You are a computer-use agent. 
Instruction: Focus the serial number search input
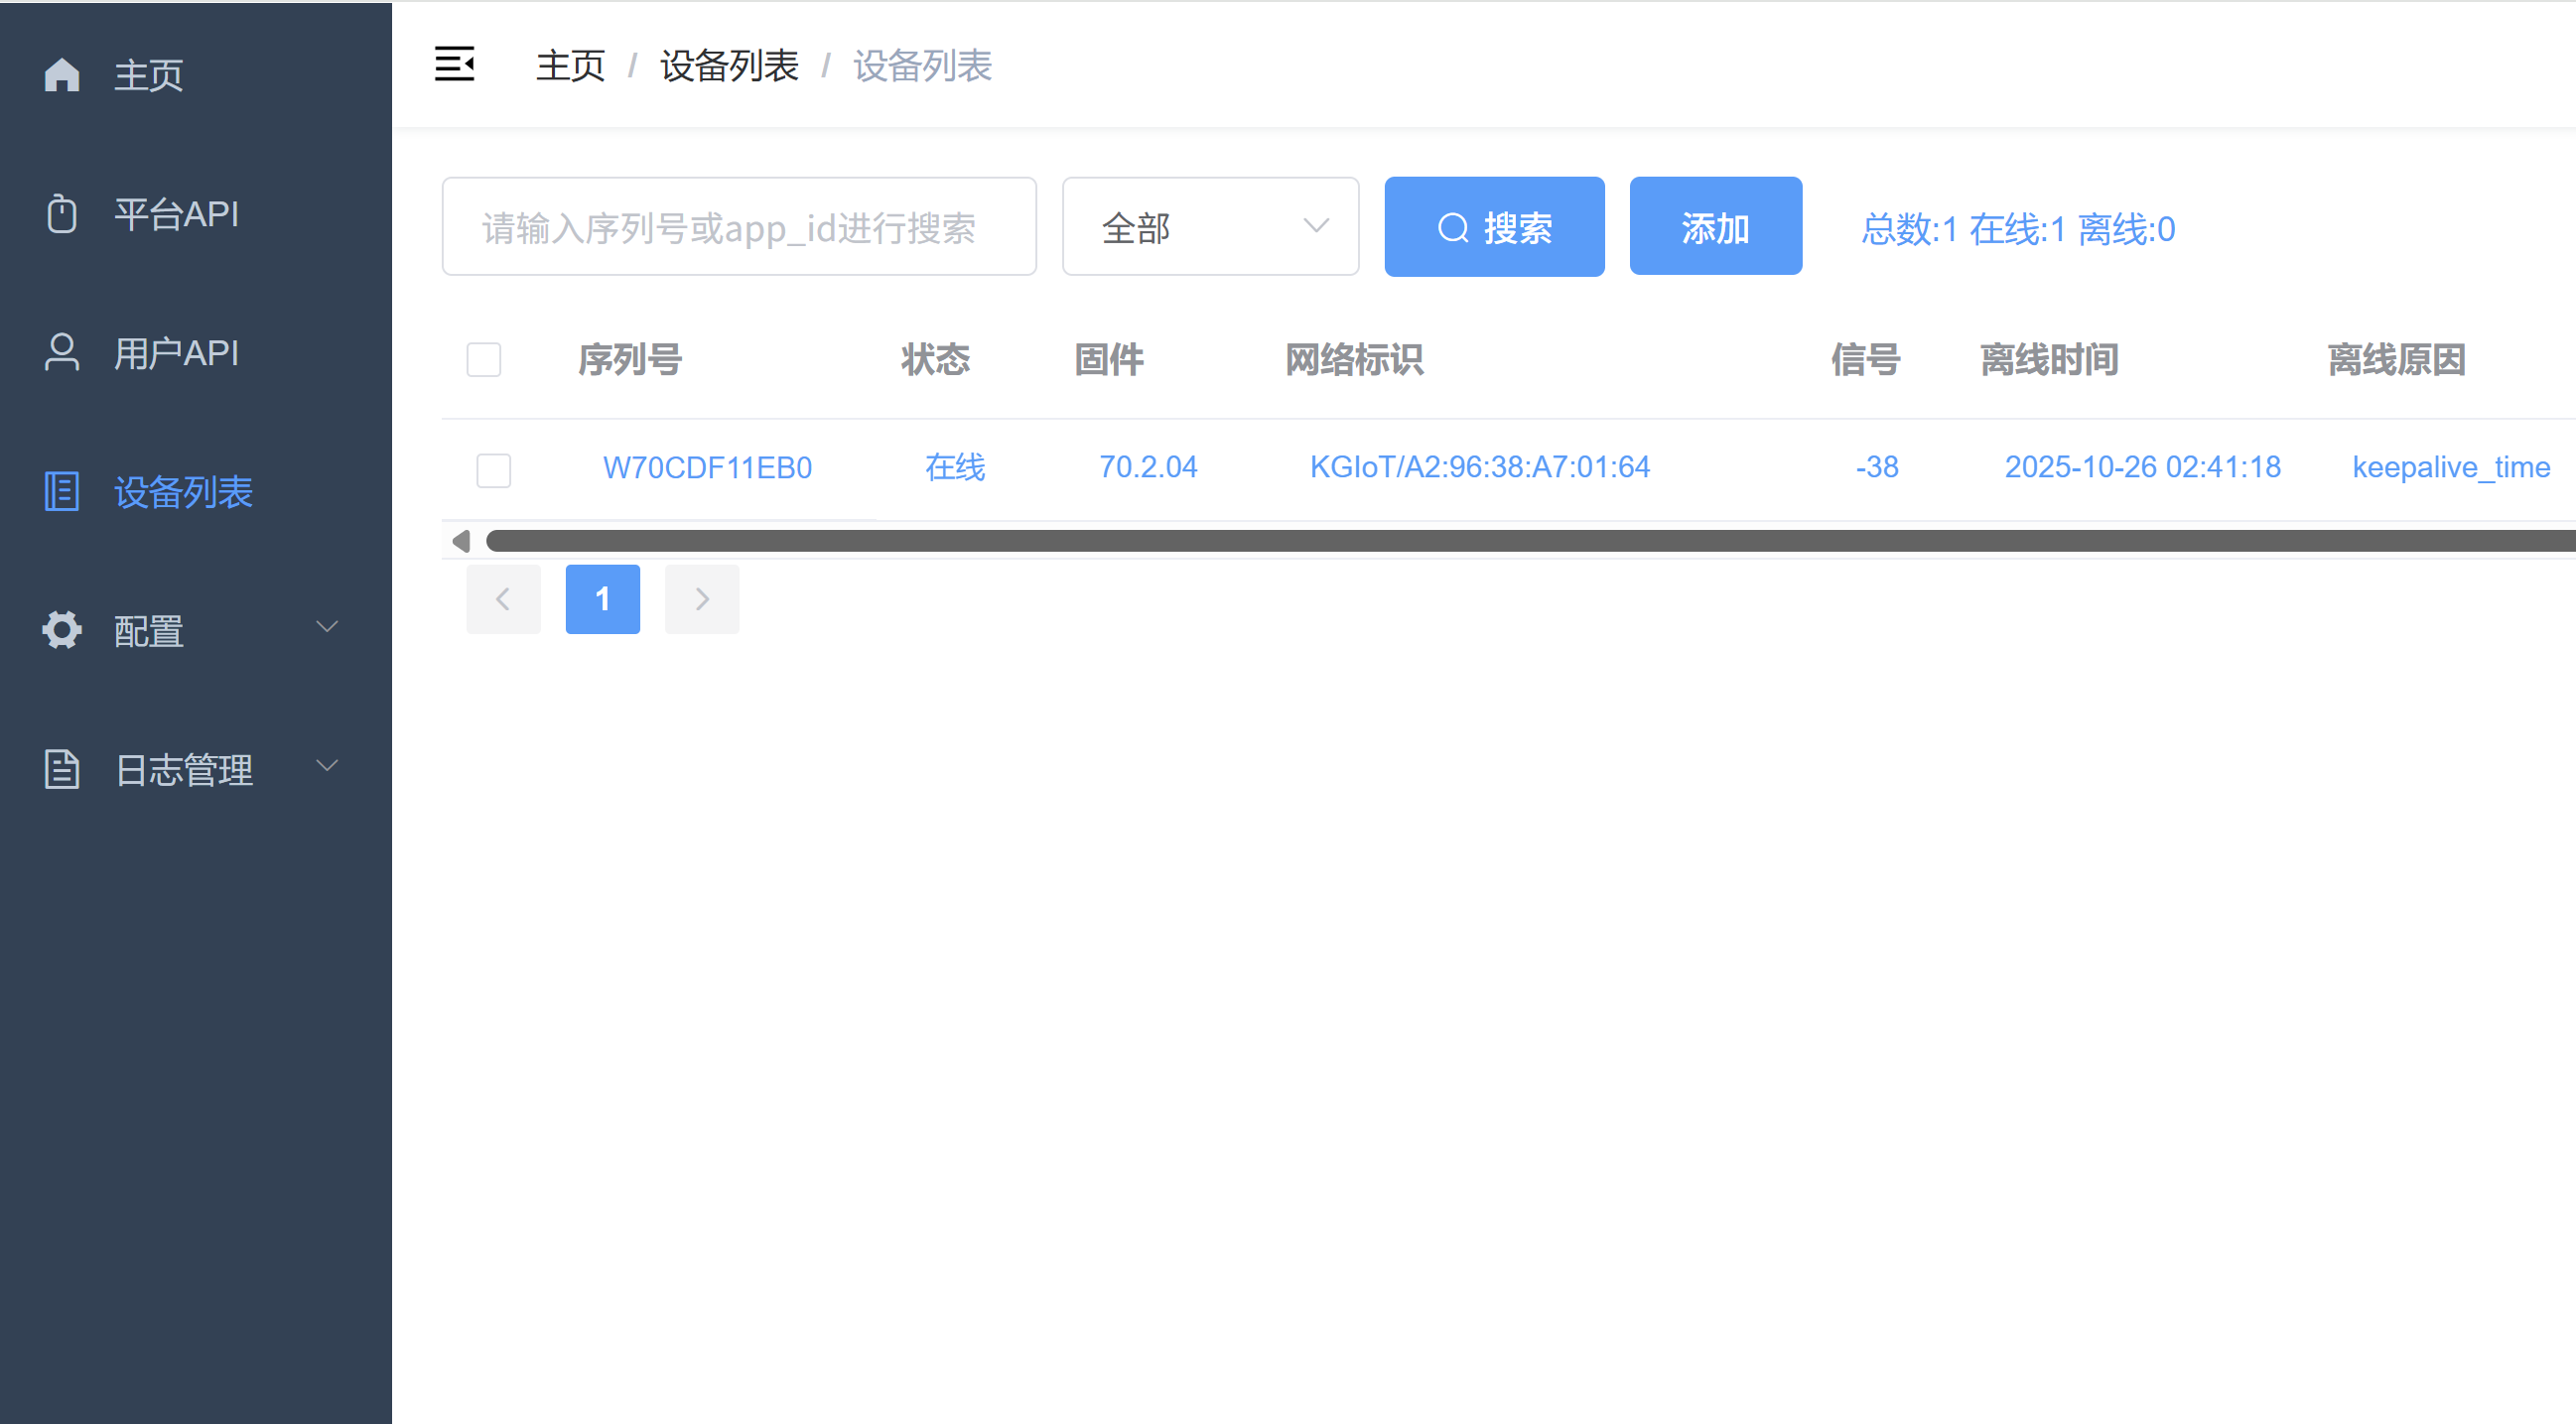(x=739, y=227)
